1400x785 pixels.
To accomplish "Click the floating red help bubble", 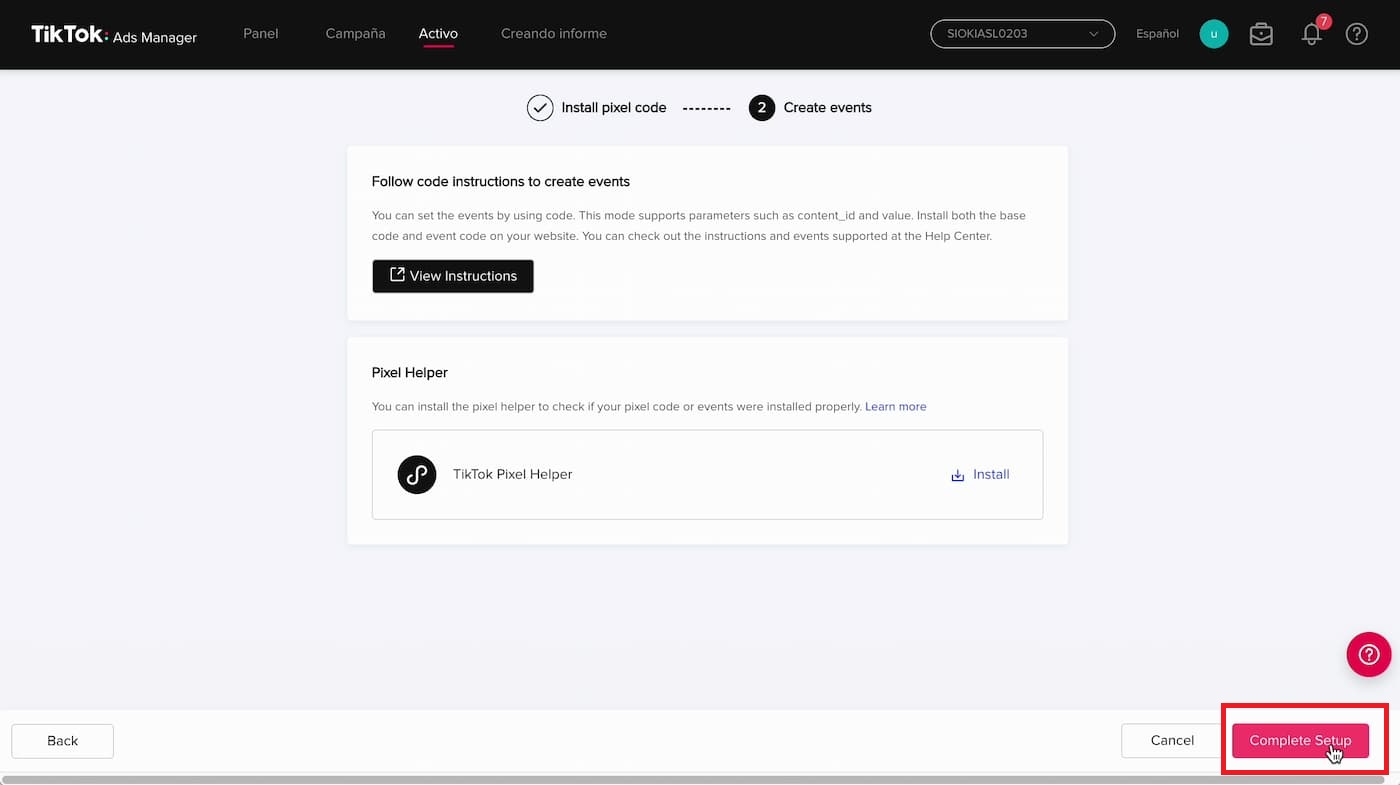I will point(1369,655).
